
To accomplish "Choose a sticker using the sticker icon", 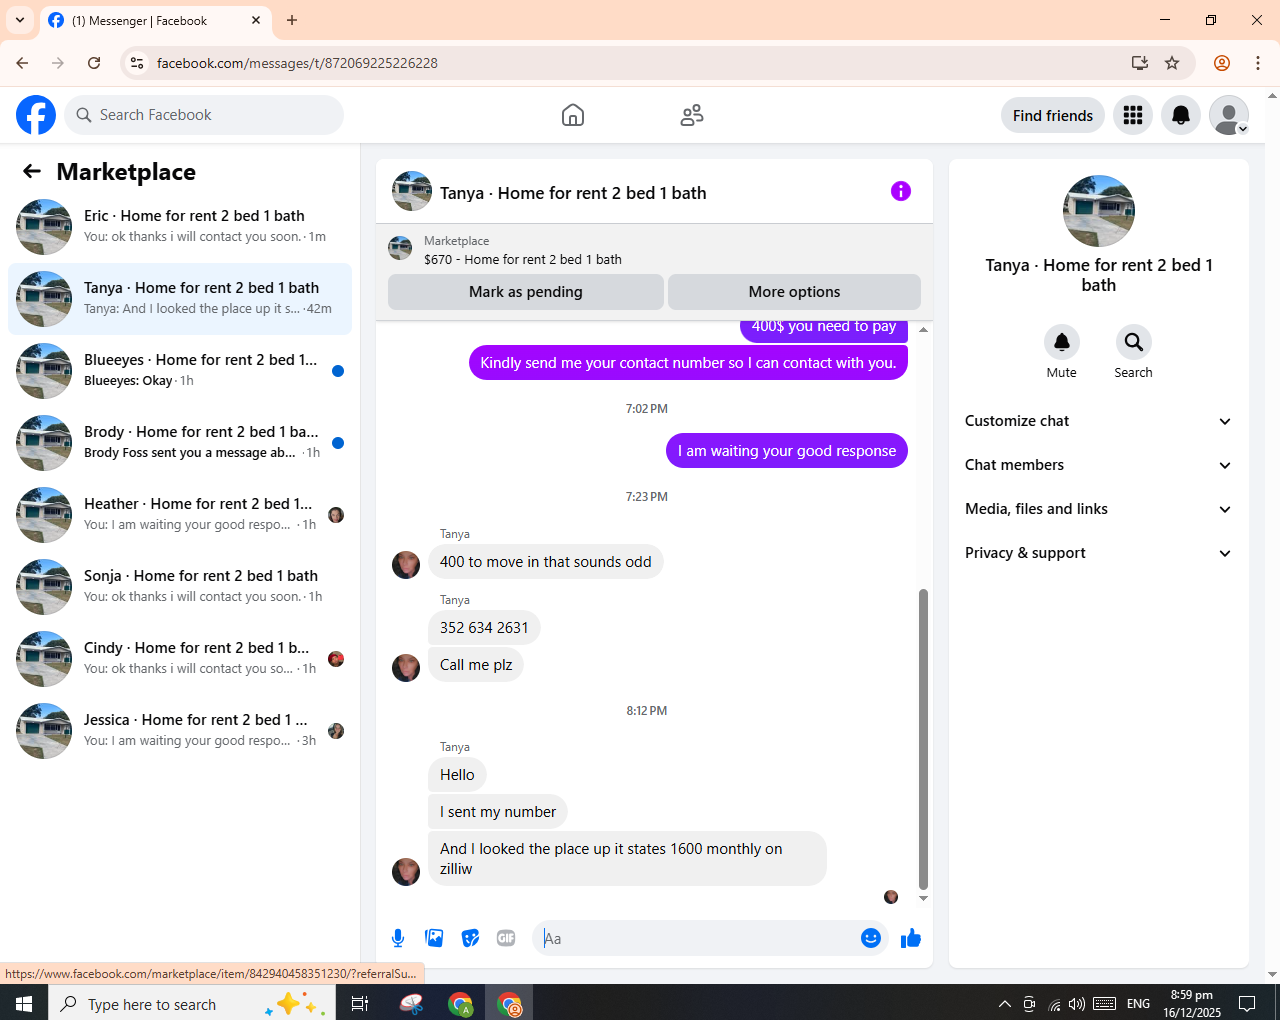I will pos(470,938).
